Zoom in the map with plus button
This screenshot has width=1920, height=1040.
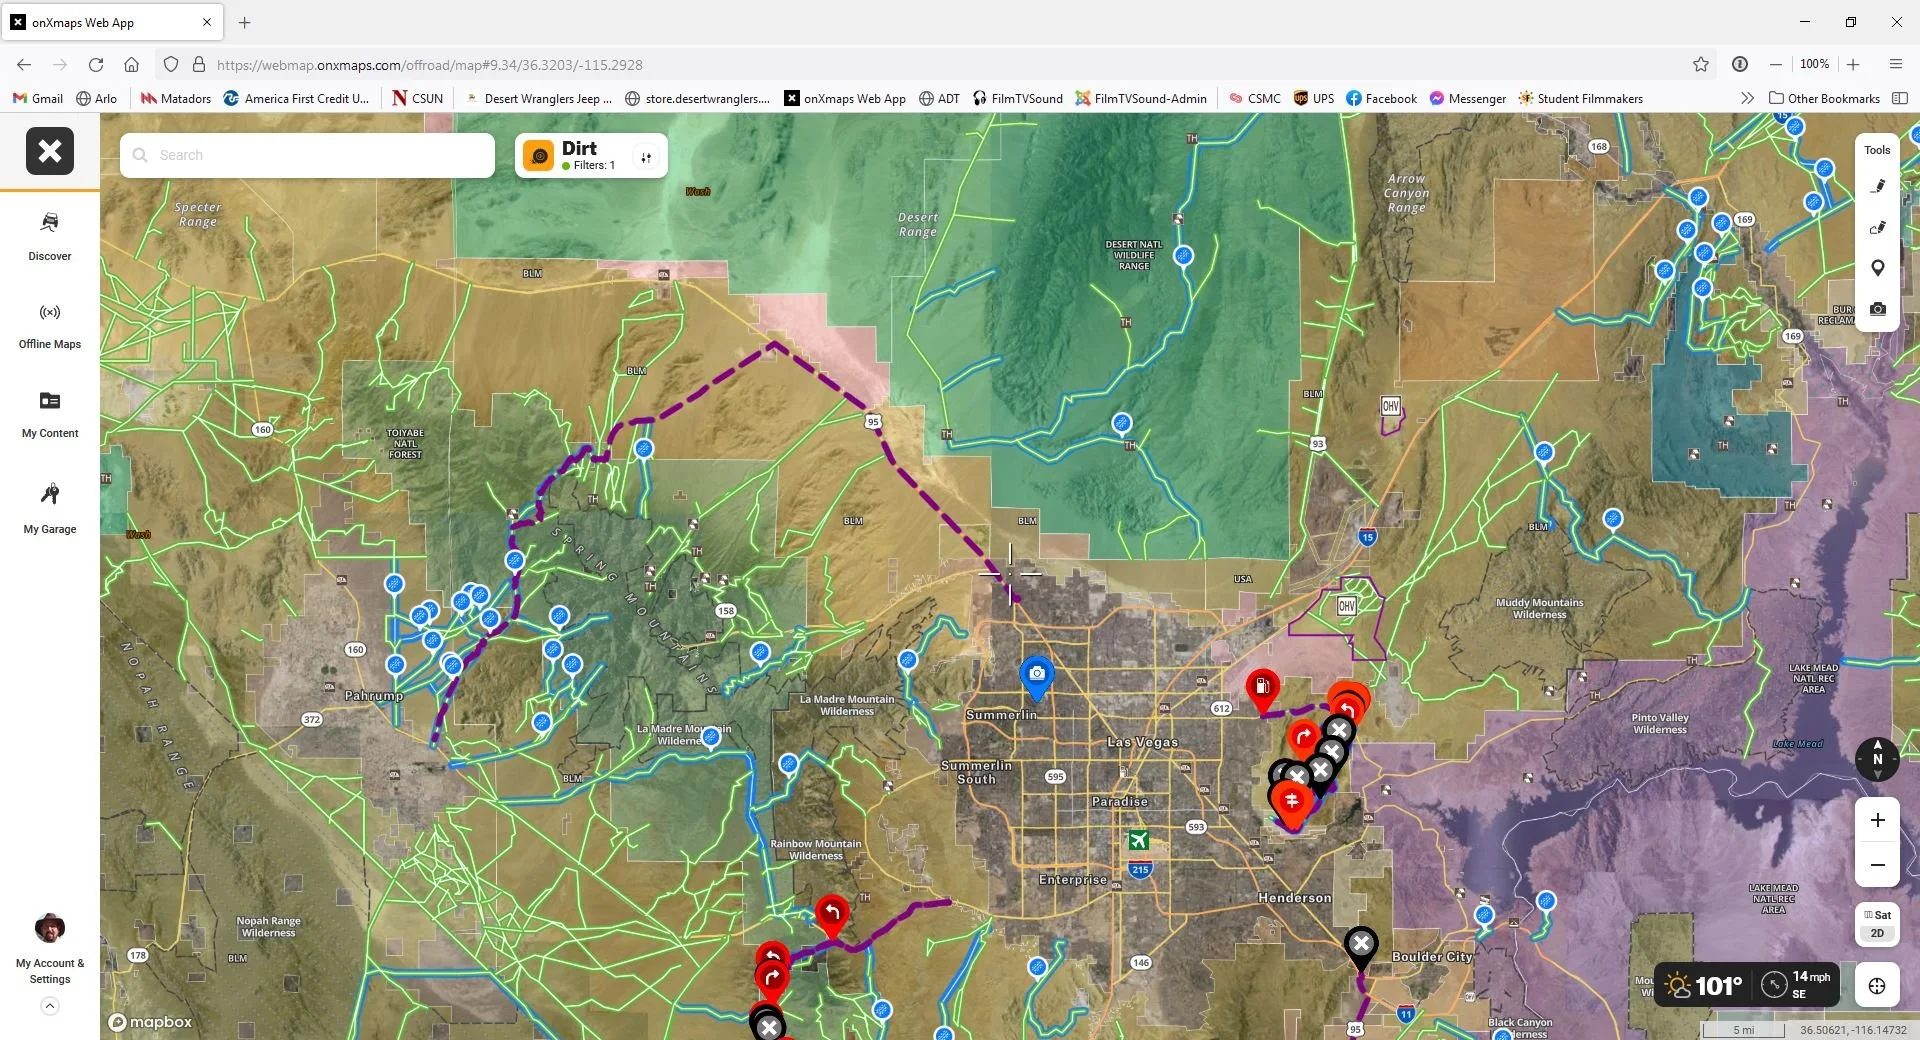pos(1878,820)
